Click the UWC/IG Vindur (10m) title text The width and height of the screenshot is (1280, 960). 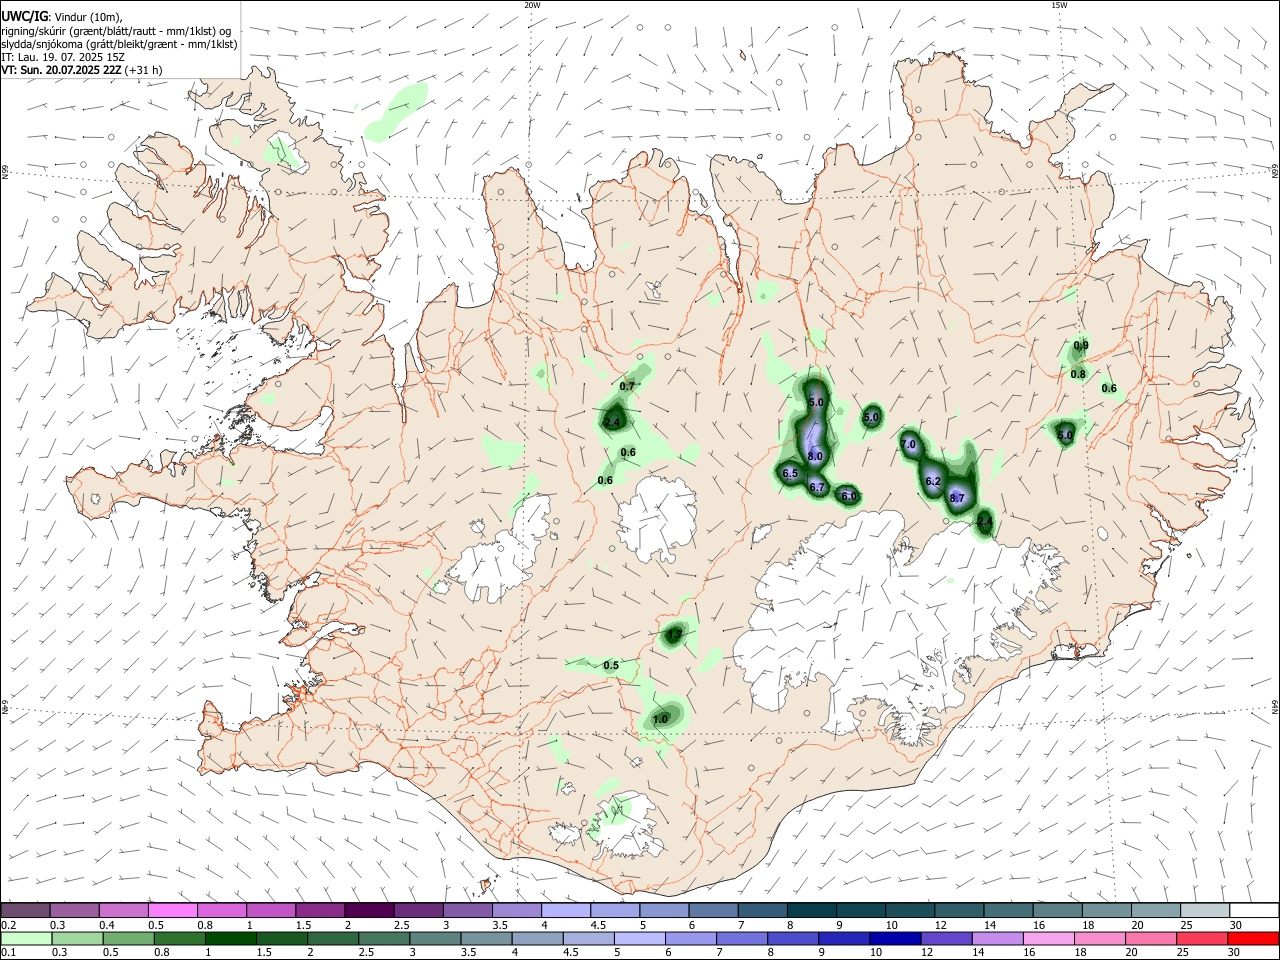[x=60, y=17]
